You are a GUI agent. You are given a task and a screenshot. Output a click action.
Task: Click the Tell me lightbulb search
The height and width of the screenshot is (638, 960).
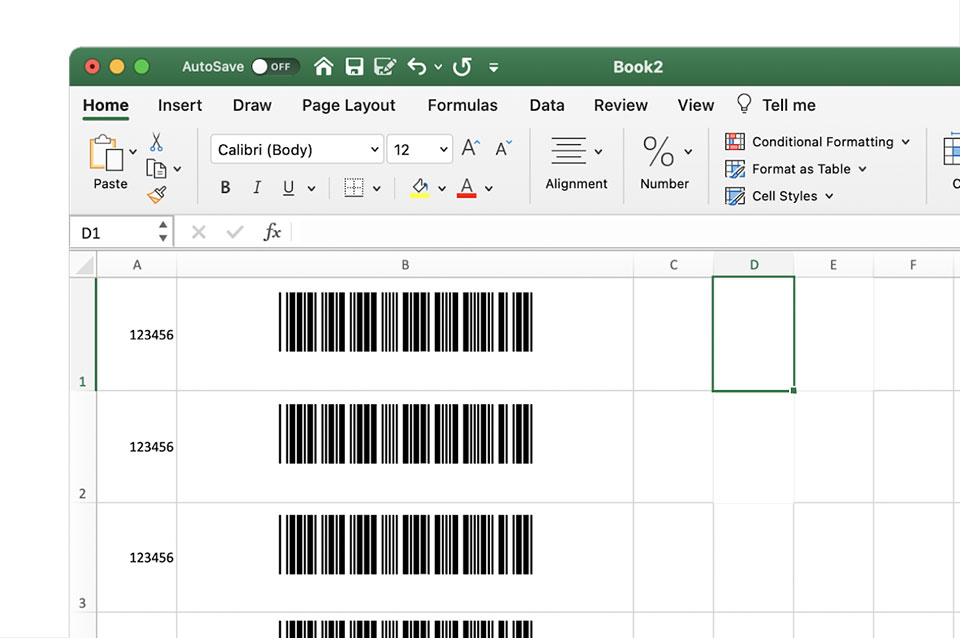[776, 105]
